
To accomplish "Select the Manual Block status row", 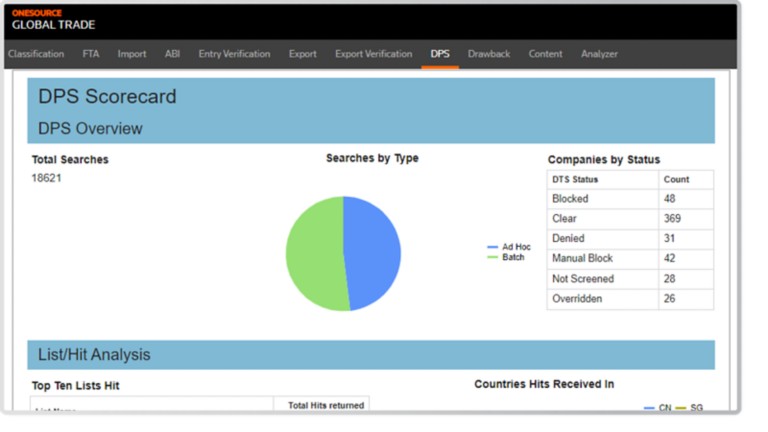I will coord(630,259).
